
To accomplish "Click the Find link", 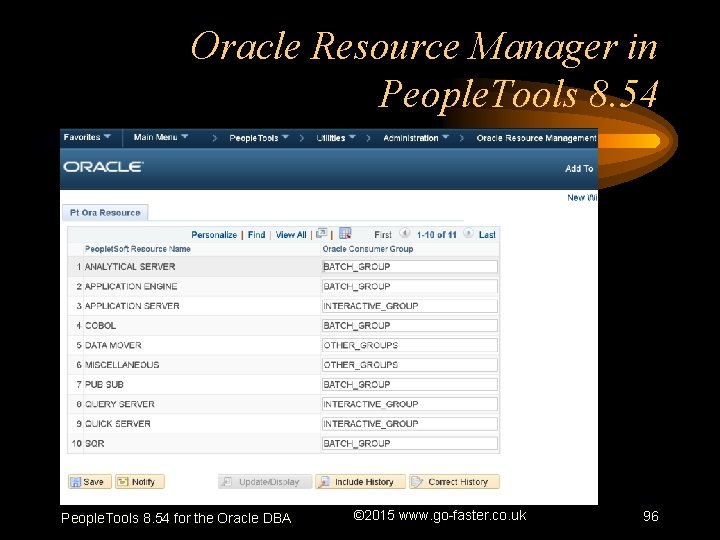I will [x=256, y=235].
